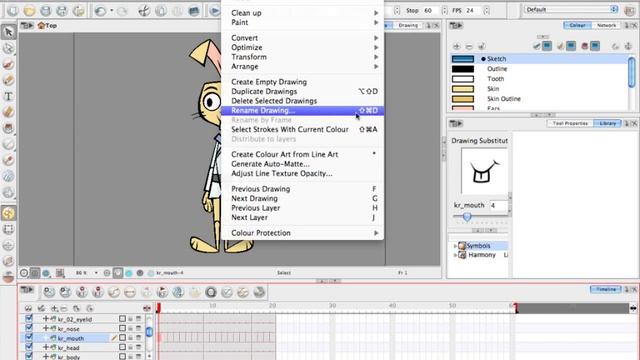
Task: Click the FPS value field showing 24
Action: [473, 11]
